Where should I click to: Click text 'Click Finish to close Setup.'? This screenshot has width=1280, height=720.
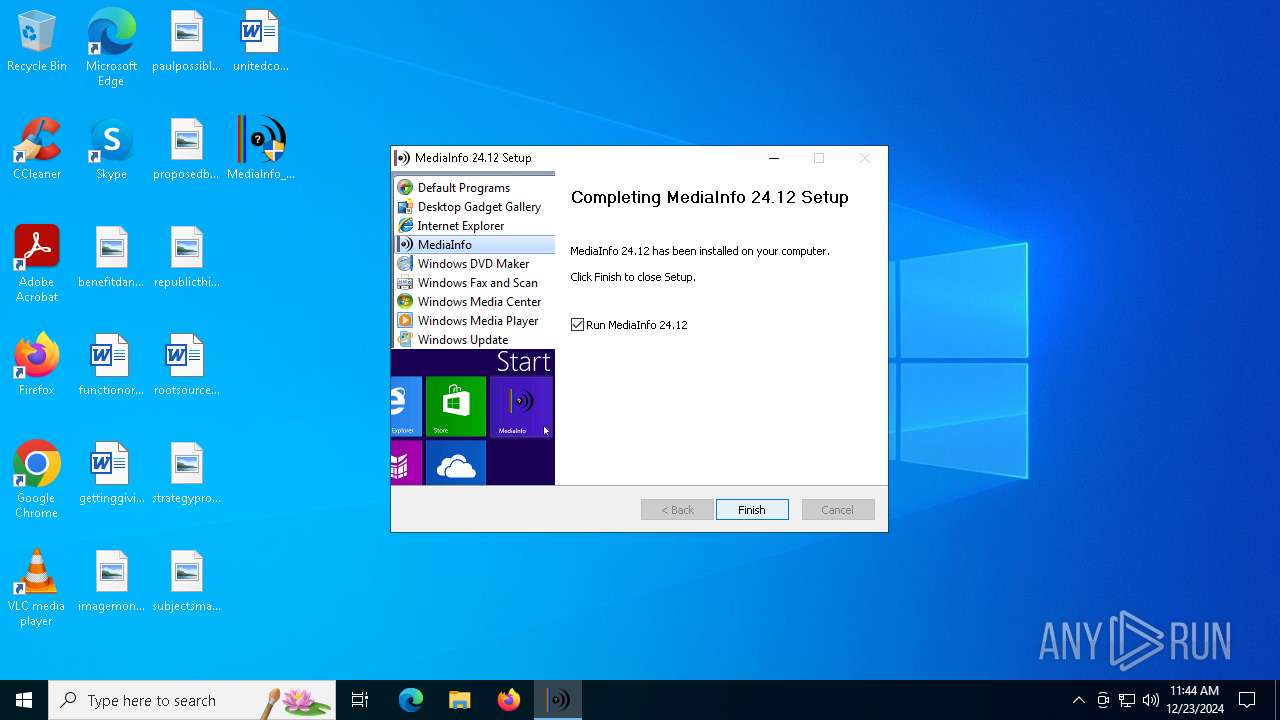pos(633,277)
